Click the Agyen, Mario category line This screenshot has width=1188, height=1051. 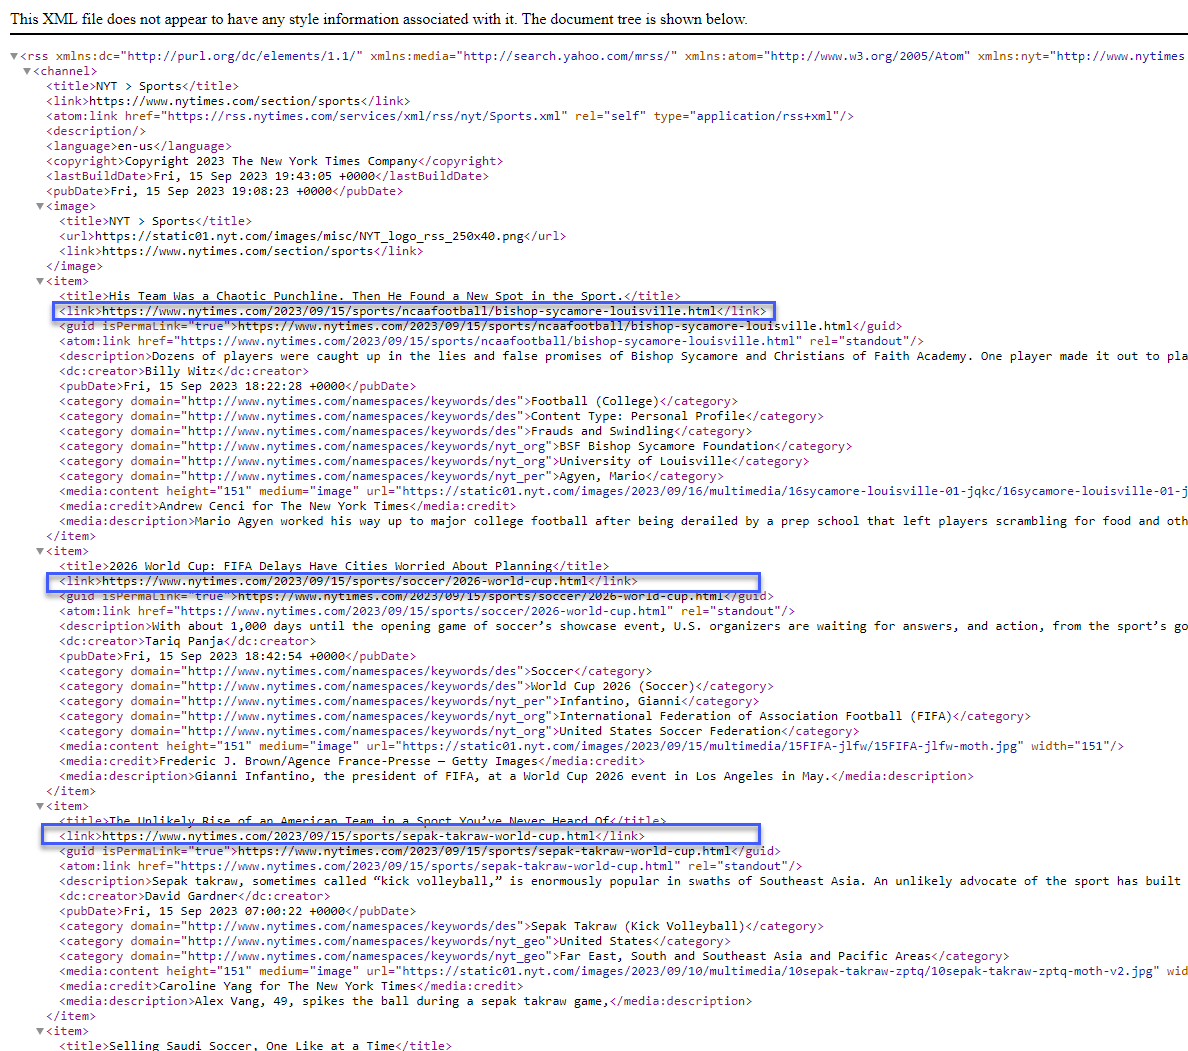(392, 477)
